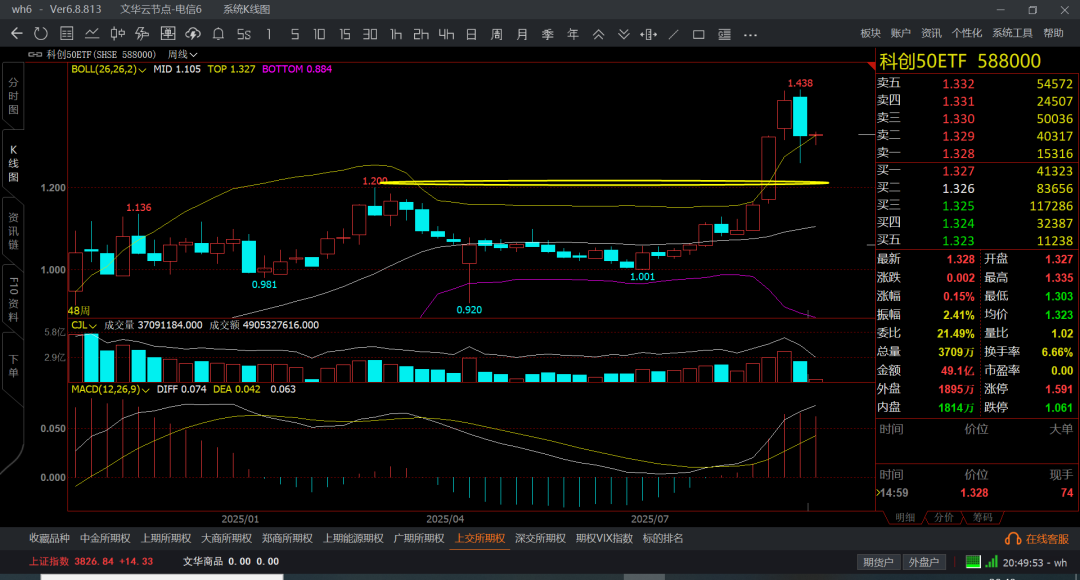
Task: Expand the CJL volume indicator dropdown
Action: point(83,325)
